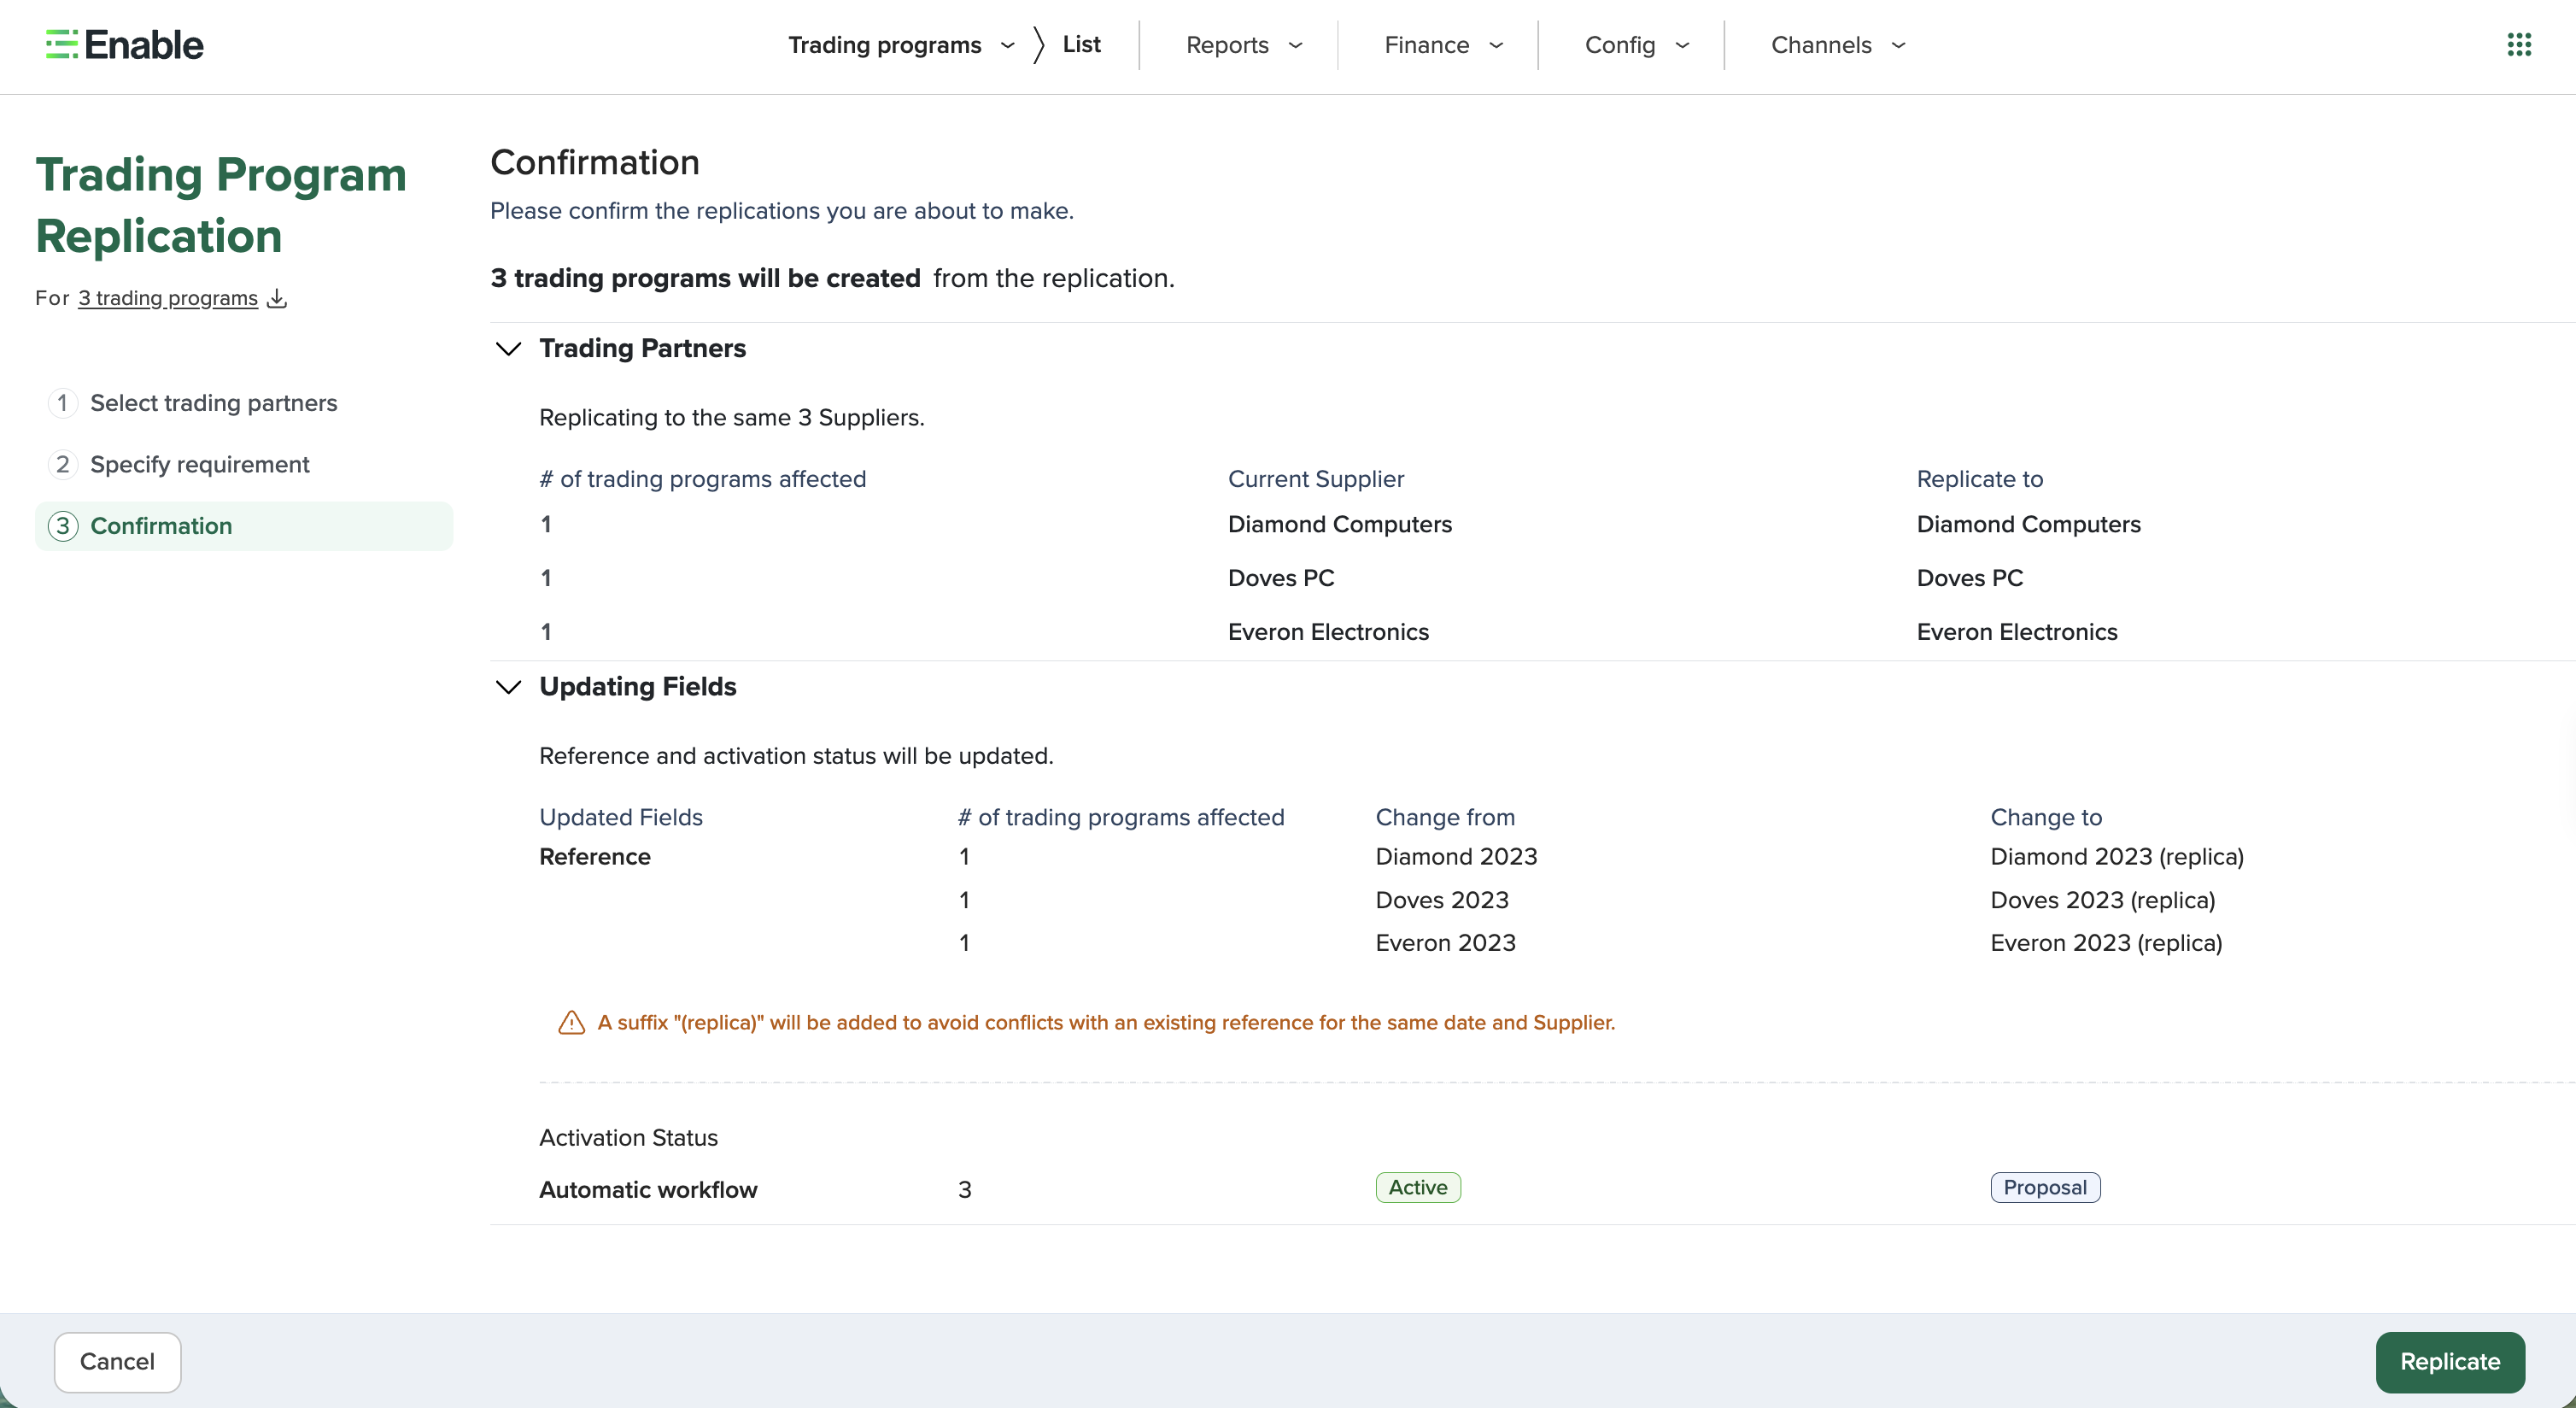This screenshot has width=2576, height=1408.
Task: Click Doves 2023 in Change from
Action: [1442, 900]
